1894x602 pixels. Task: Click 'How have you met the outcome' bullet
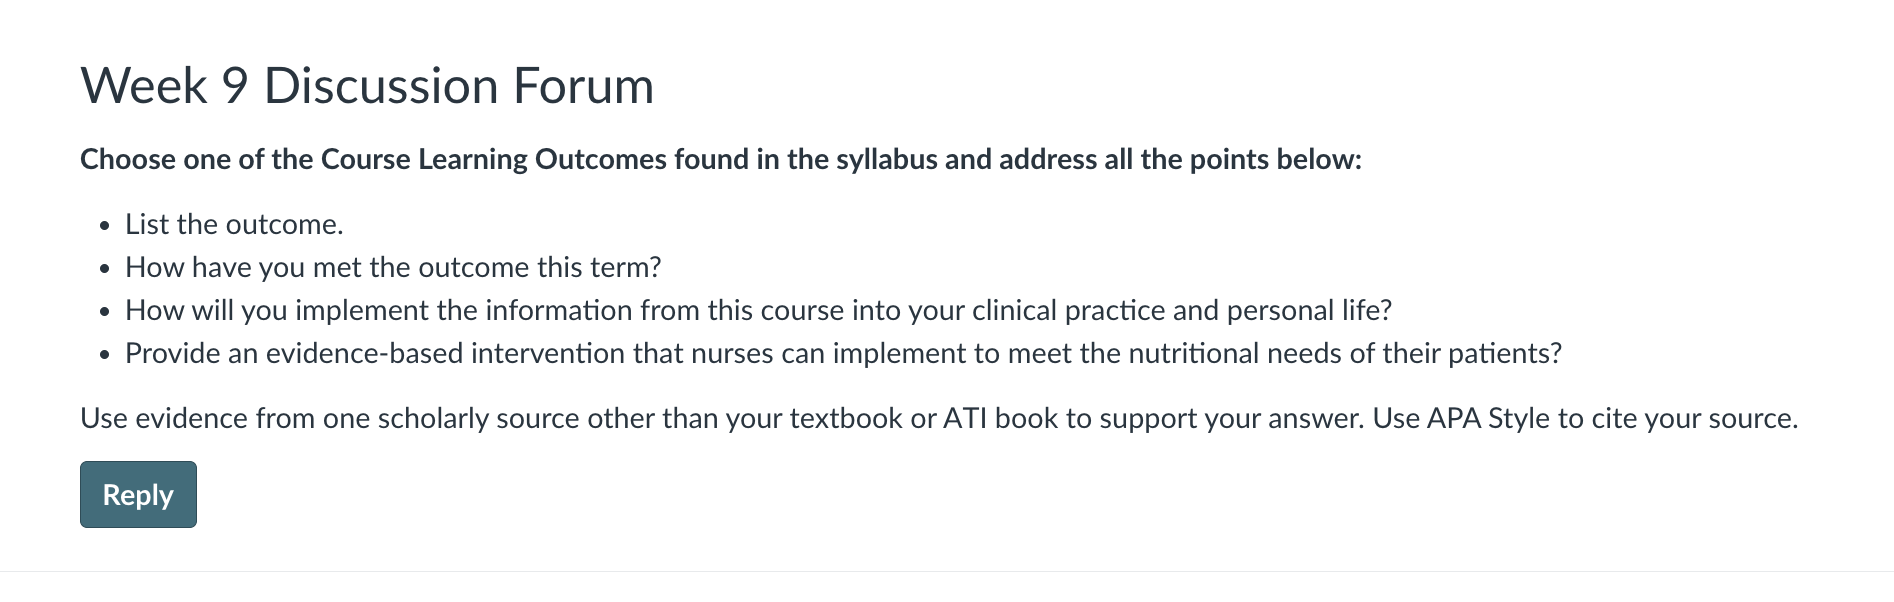pos(393,267)
